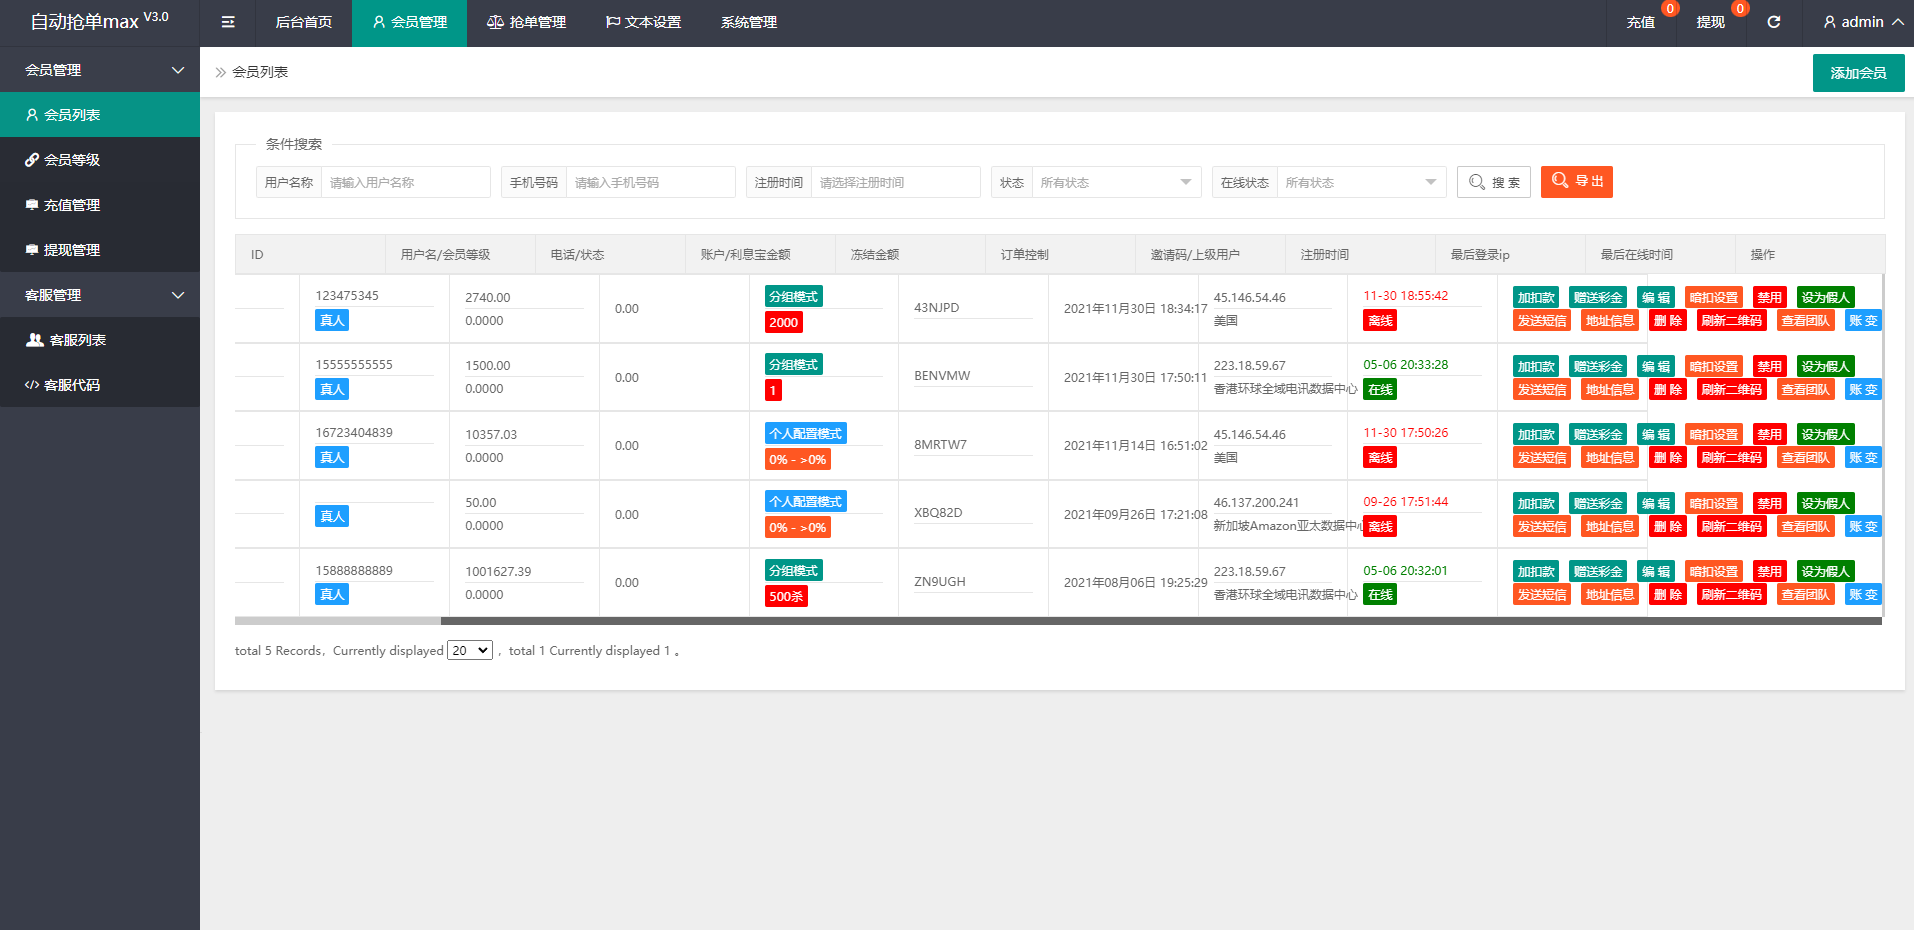Image resolution: width=1914 pixels, height=930 pixels.
Task: Click the orange 导出 export button
Action: click(1576, 181)
